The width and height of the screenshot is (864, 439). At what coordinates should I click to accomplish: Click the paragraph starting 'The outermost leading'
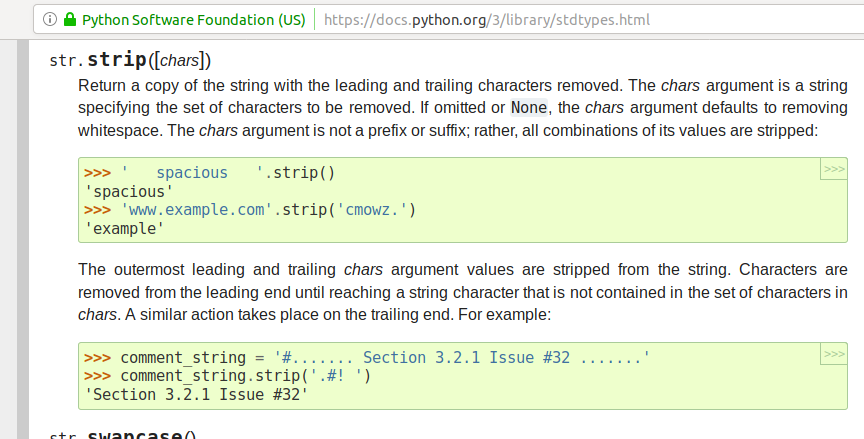463,292
